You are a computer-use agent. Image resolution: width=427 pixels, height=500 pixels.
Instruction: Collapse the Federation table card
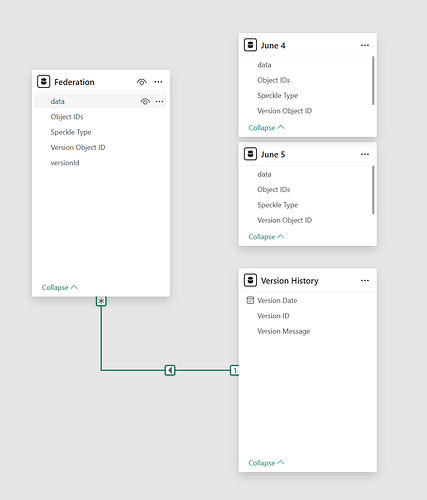(x=60, y=287)
